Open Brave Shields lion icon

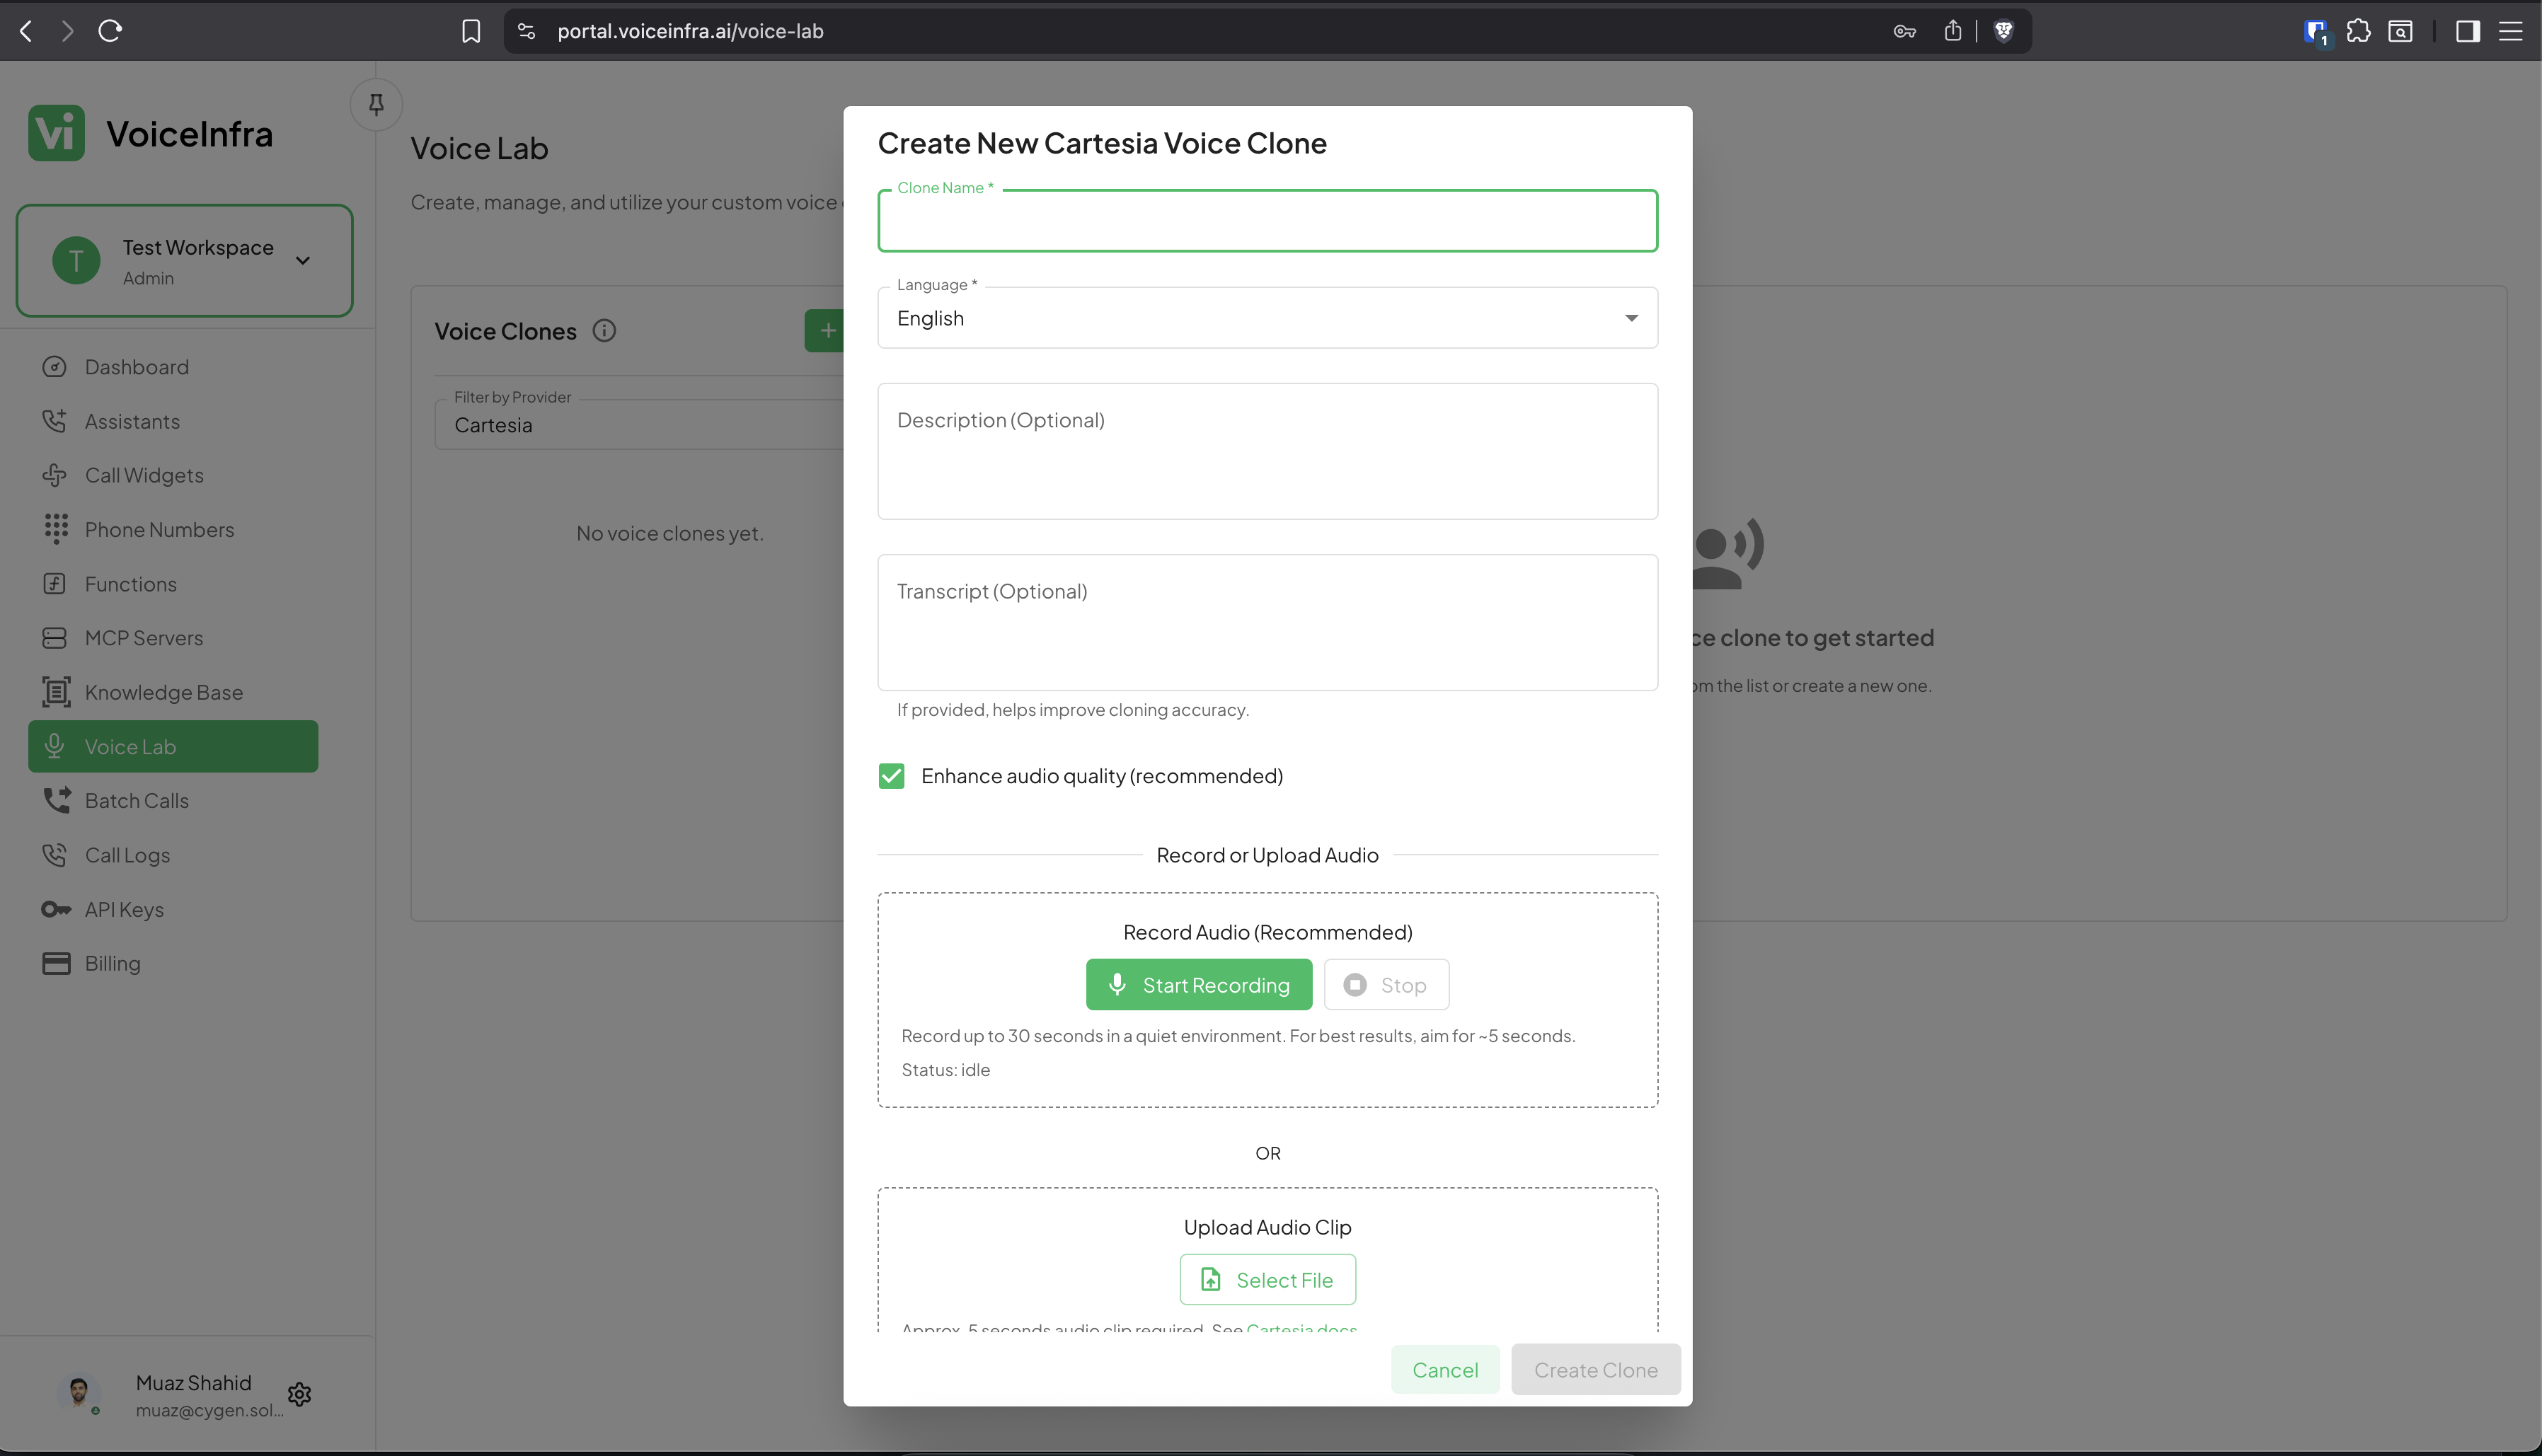tap(2004, 31)
